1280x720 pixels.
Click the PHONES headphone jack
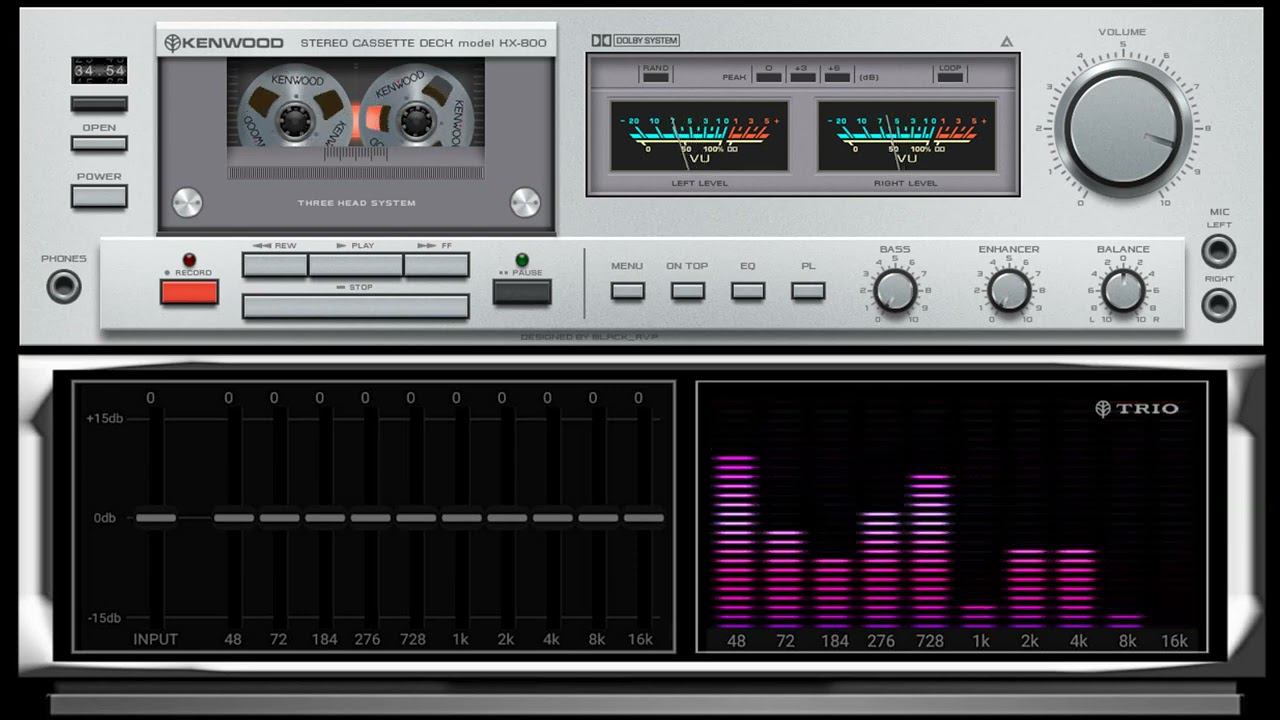point(64,287)
